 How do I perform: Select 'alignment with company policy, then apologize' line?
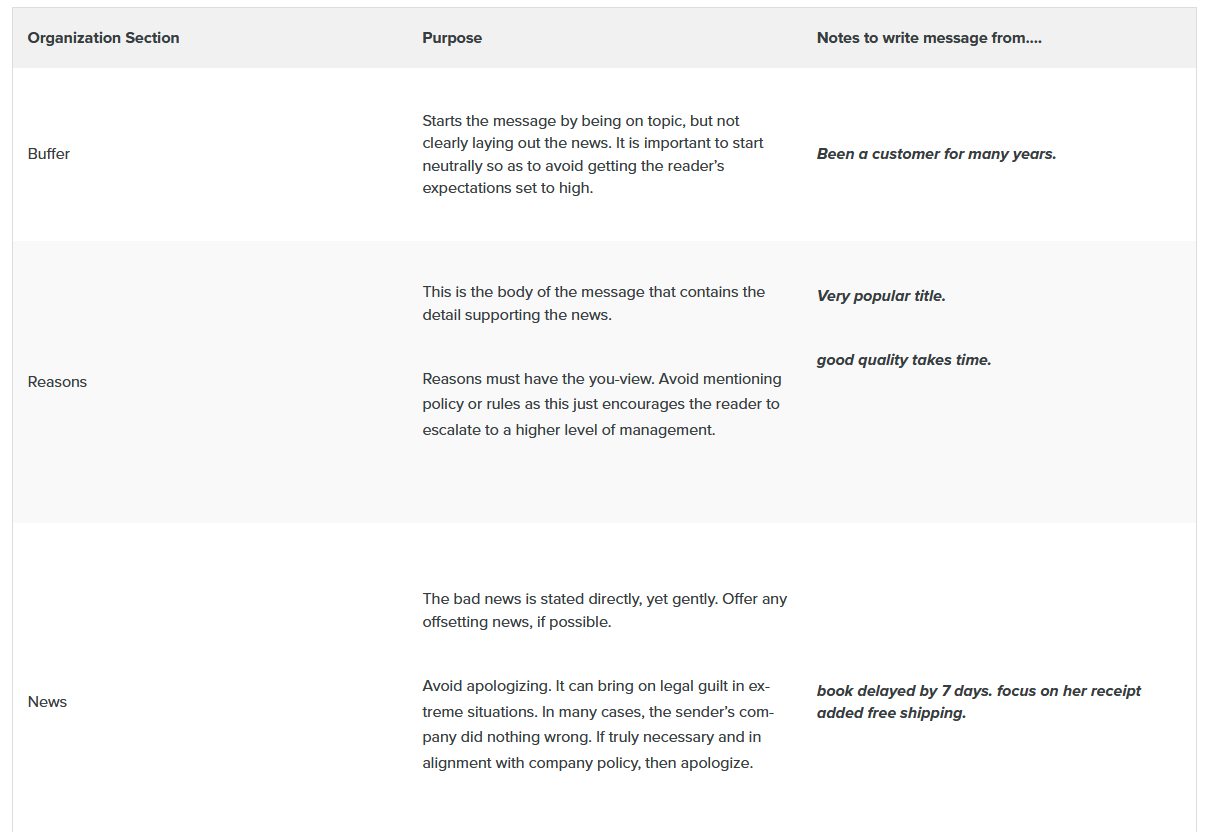click(587, 762)
